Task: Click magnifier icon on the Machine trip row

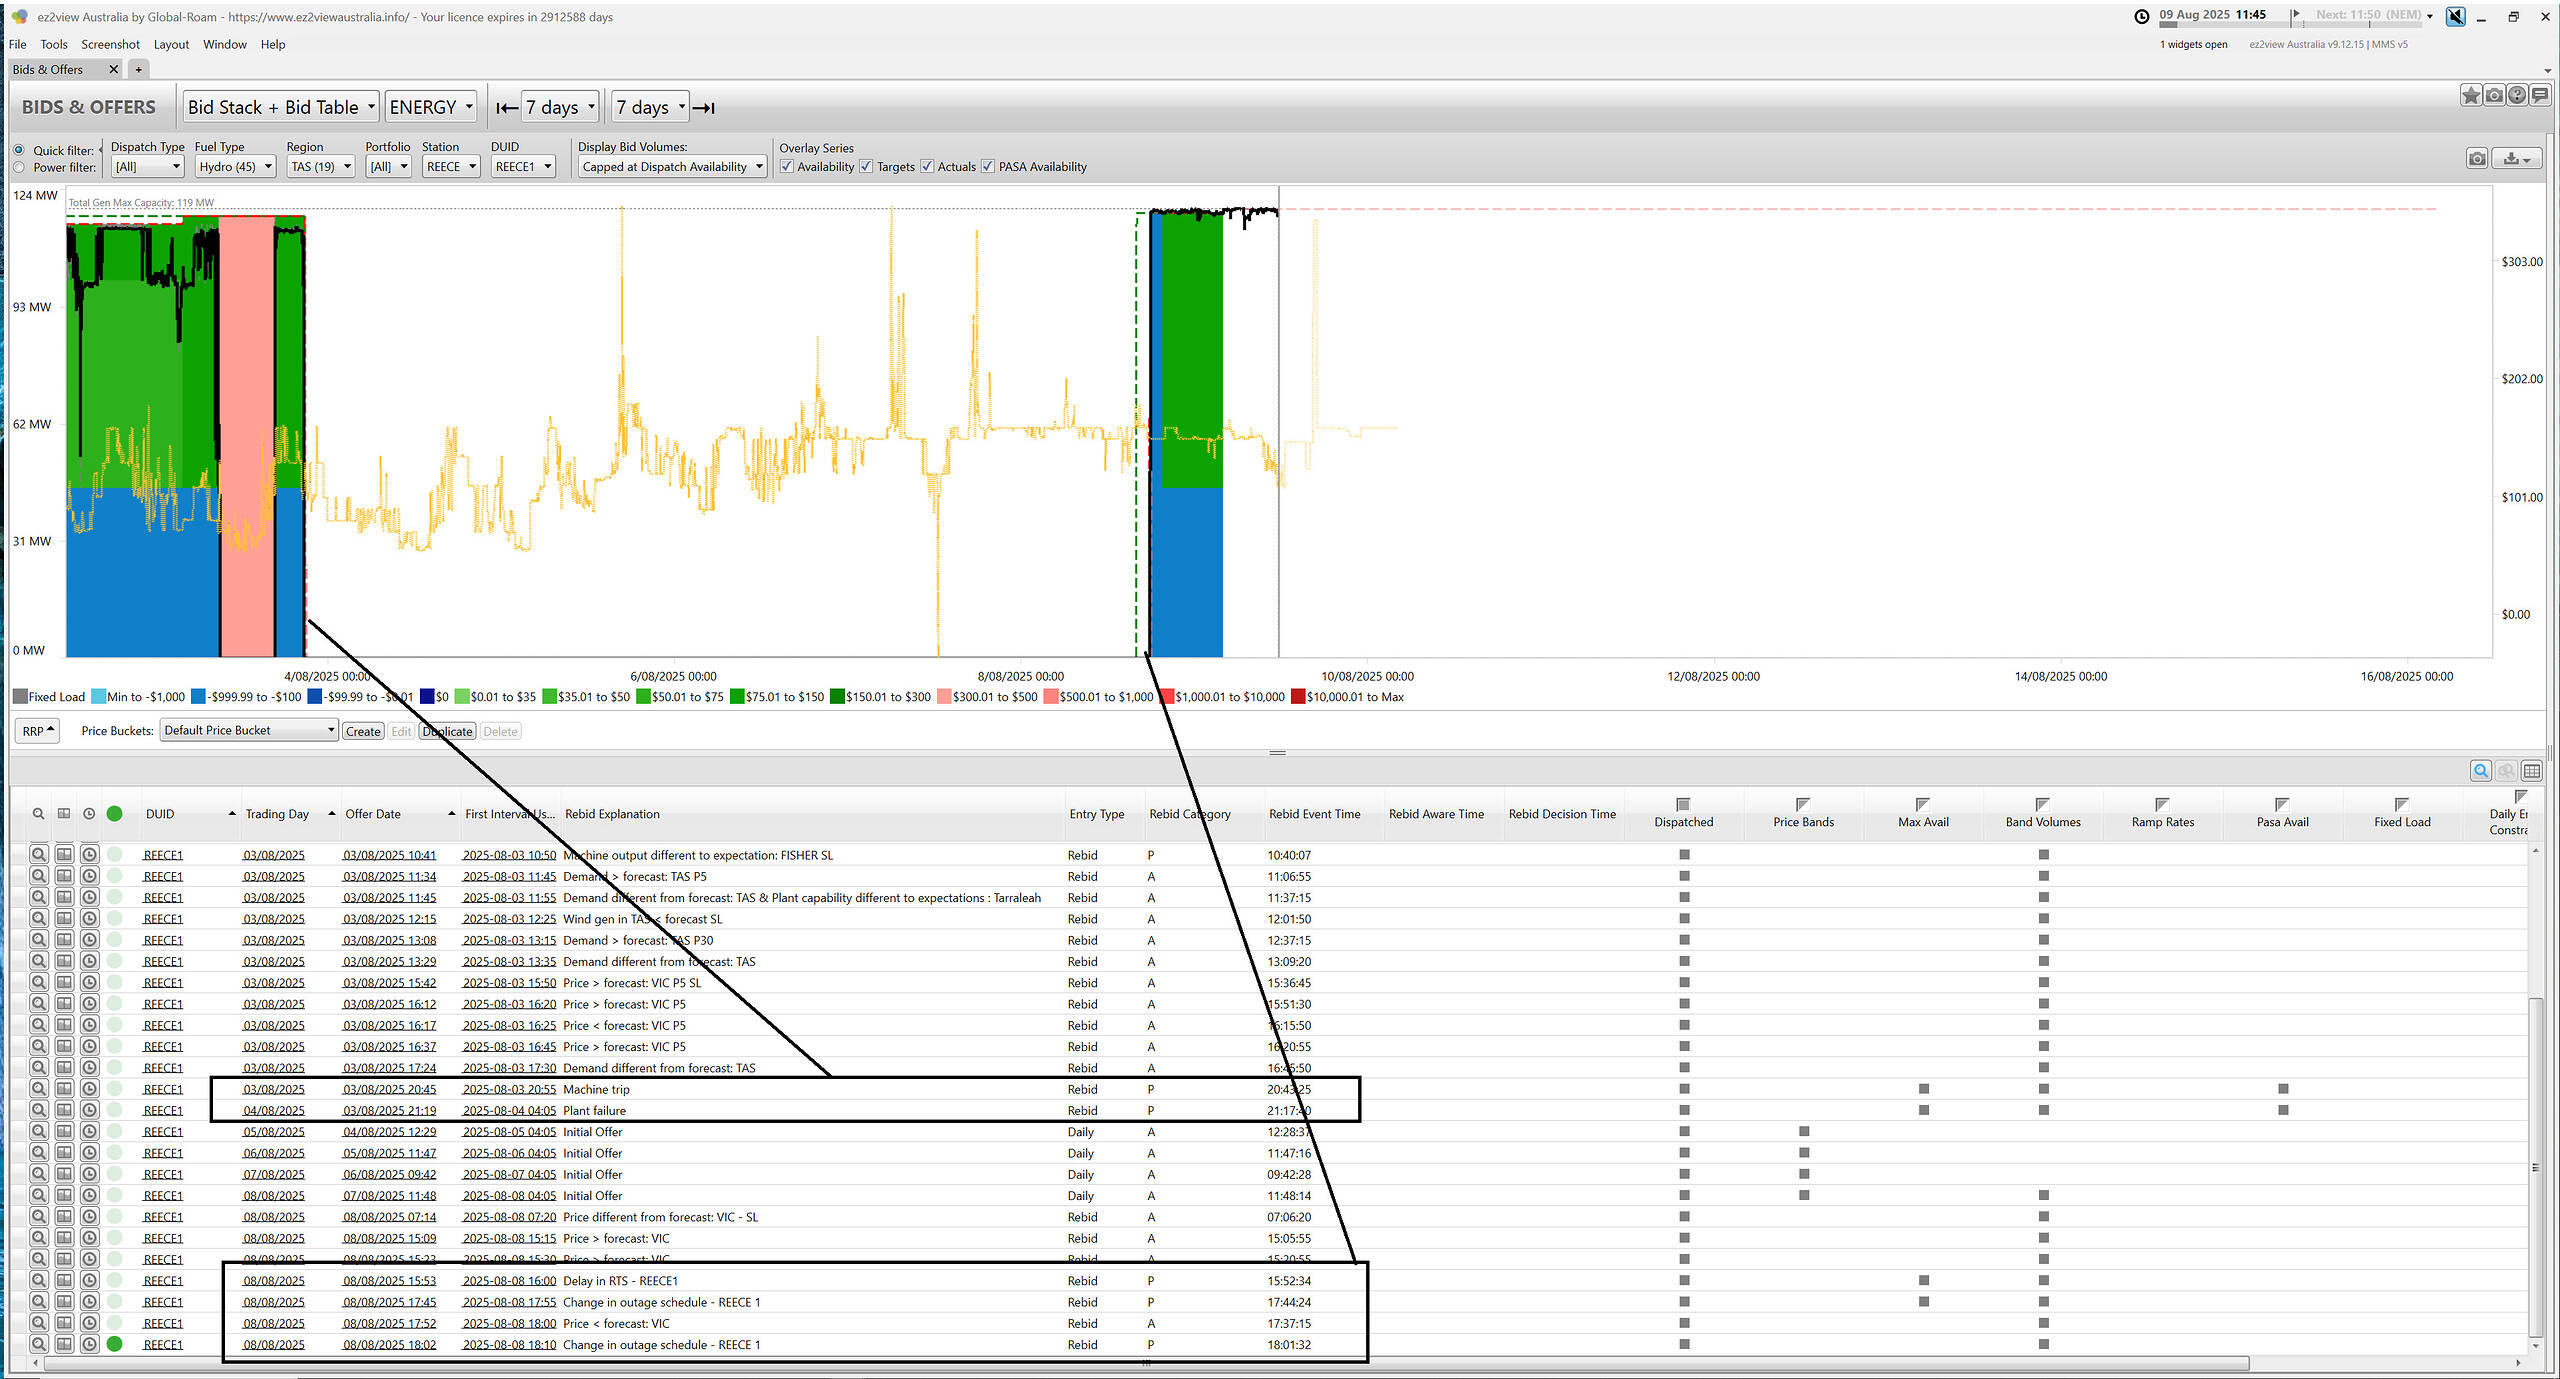Action: tap(38, 1089)
